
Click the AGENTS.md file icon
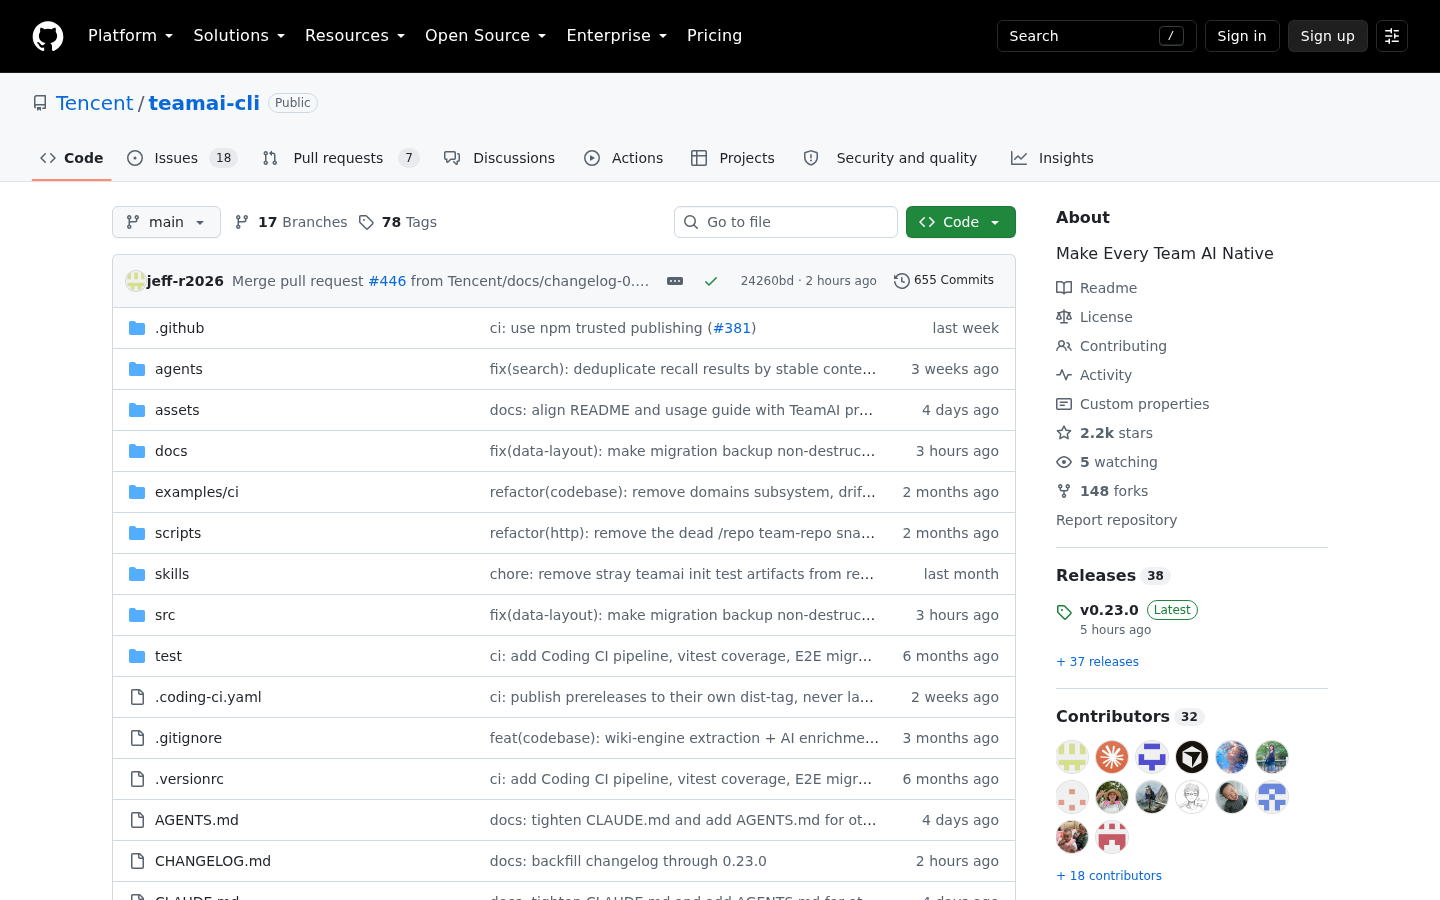(137, 820)
